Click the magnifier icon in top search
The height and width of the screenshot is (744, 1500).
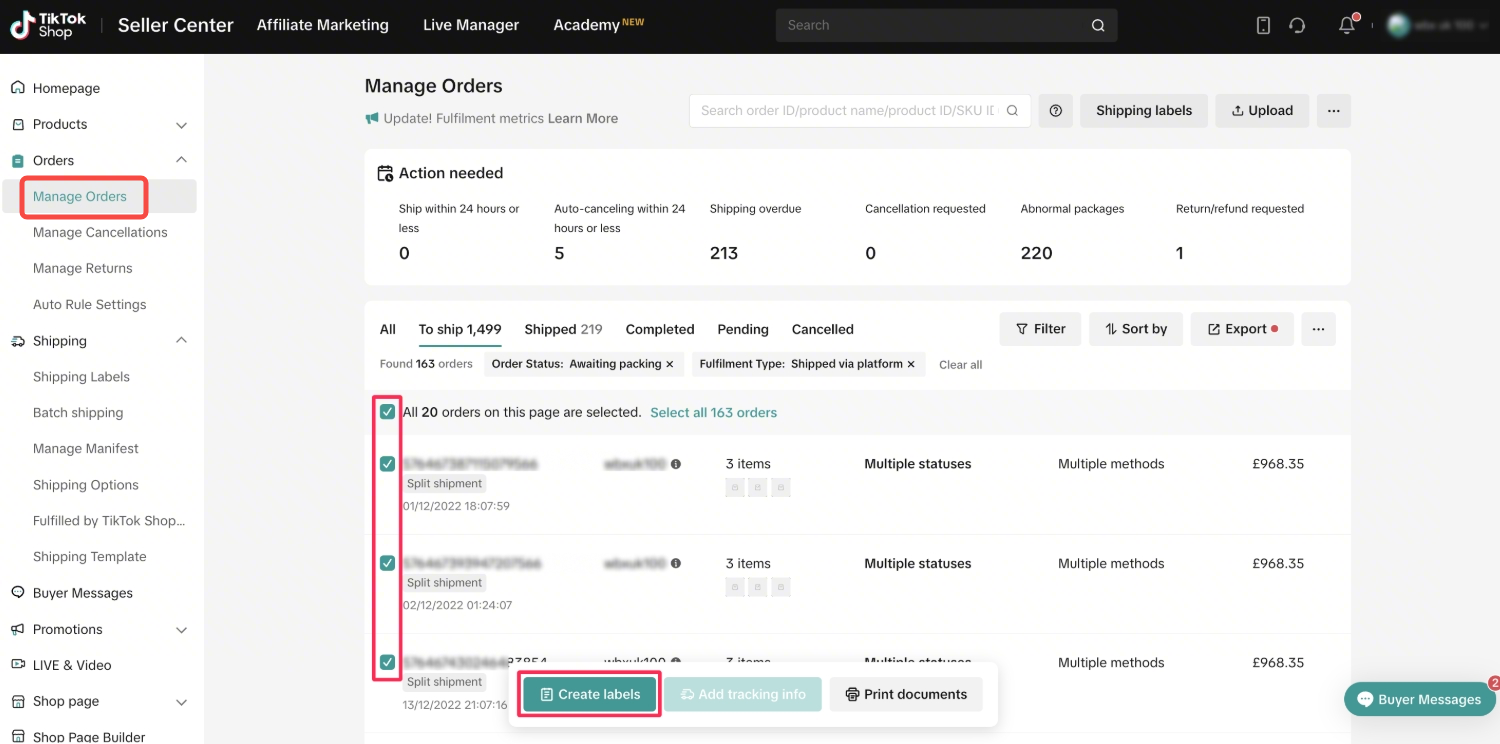1098,26
